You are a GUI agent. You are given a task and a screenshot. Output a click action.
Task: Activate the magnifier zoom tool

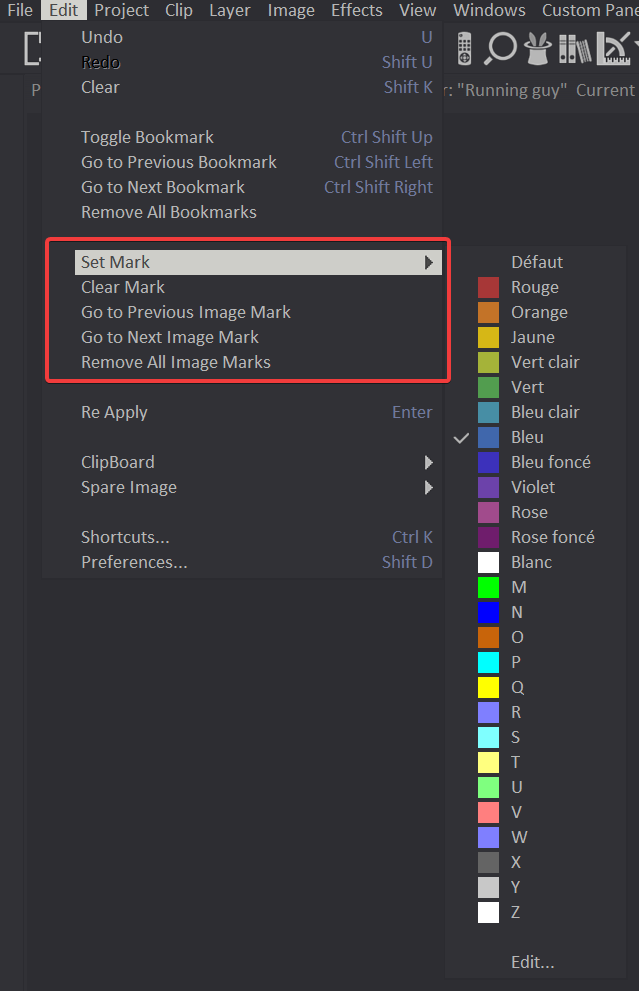pos(500,48)
